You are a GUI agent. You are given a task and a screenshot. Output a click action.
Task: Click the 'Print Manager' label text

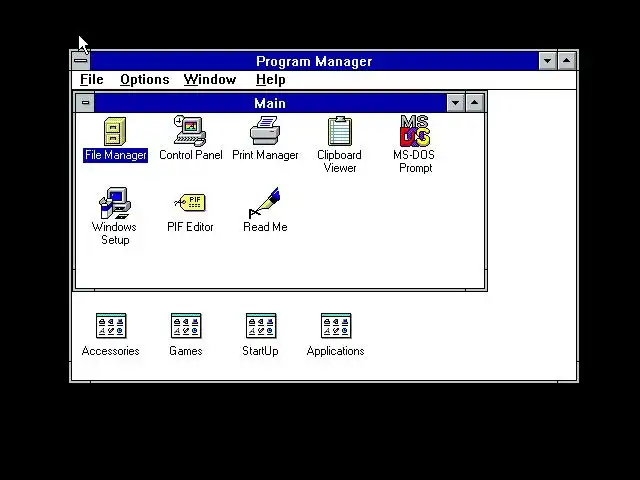[265, 155]
